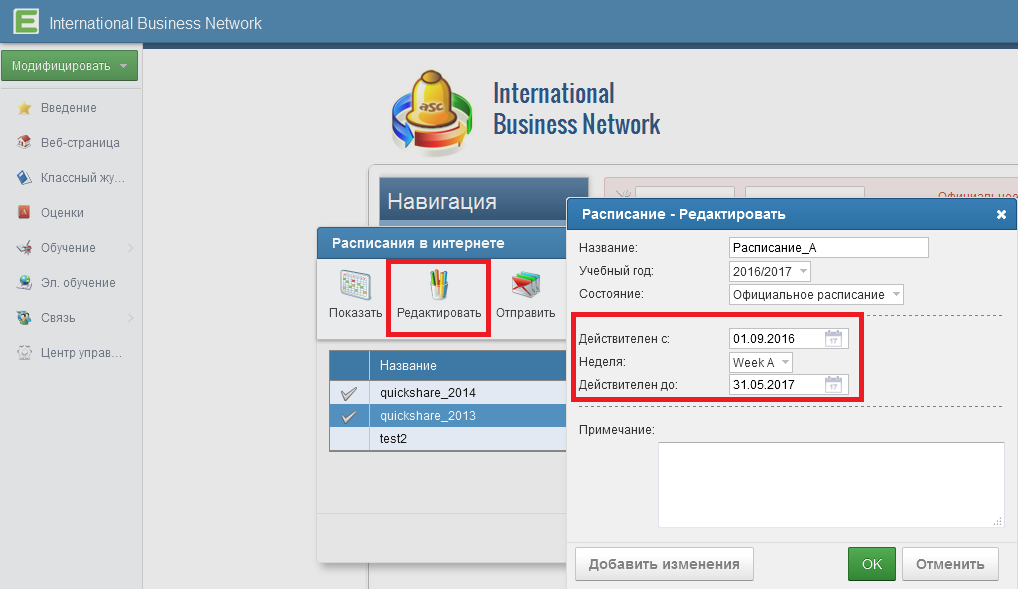This screenshot has width=1018, height=589.
Task: Click the Отменить button
Action: 950,564
